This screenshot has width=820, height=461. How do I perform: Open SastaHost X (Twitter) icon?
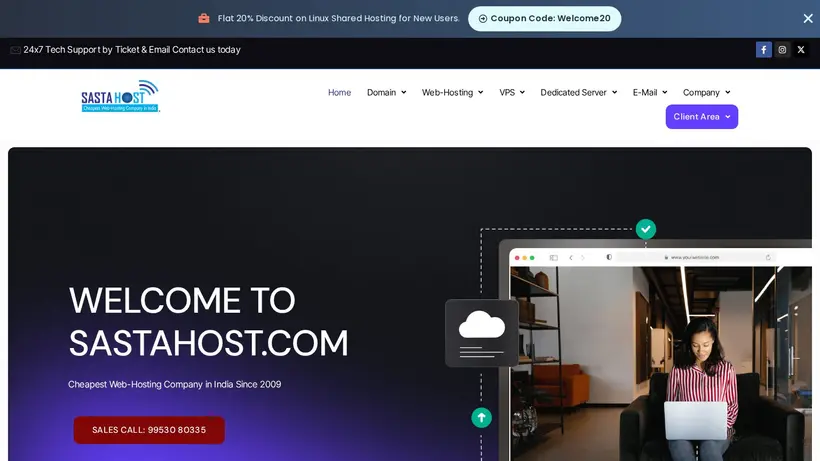pyautogui.click(x=801, y=50)
